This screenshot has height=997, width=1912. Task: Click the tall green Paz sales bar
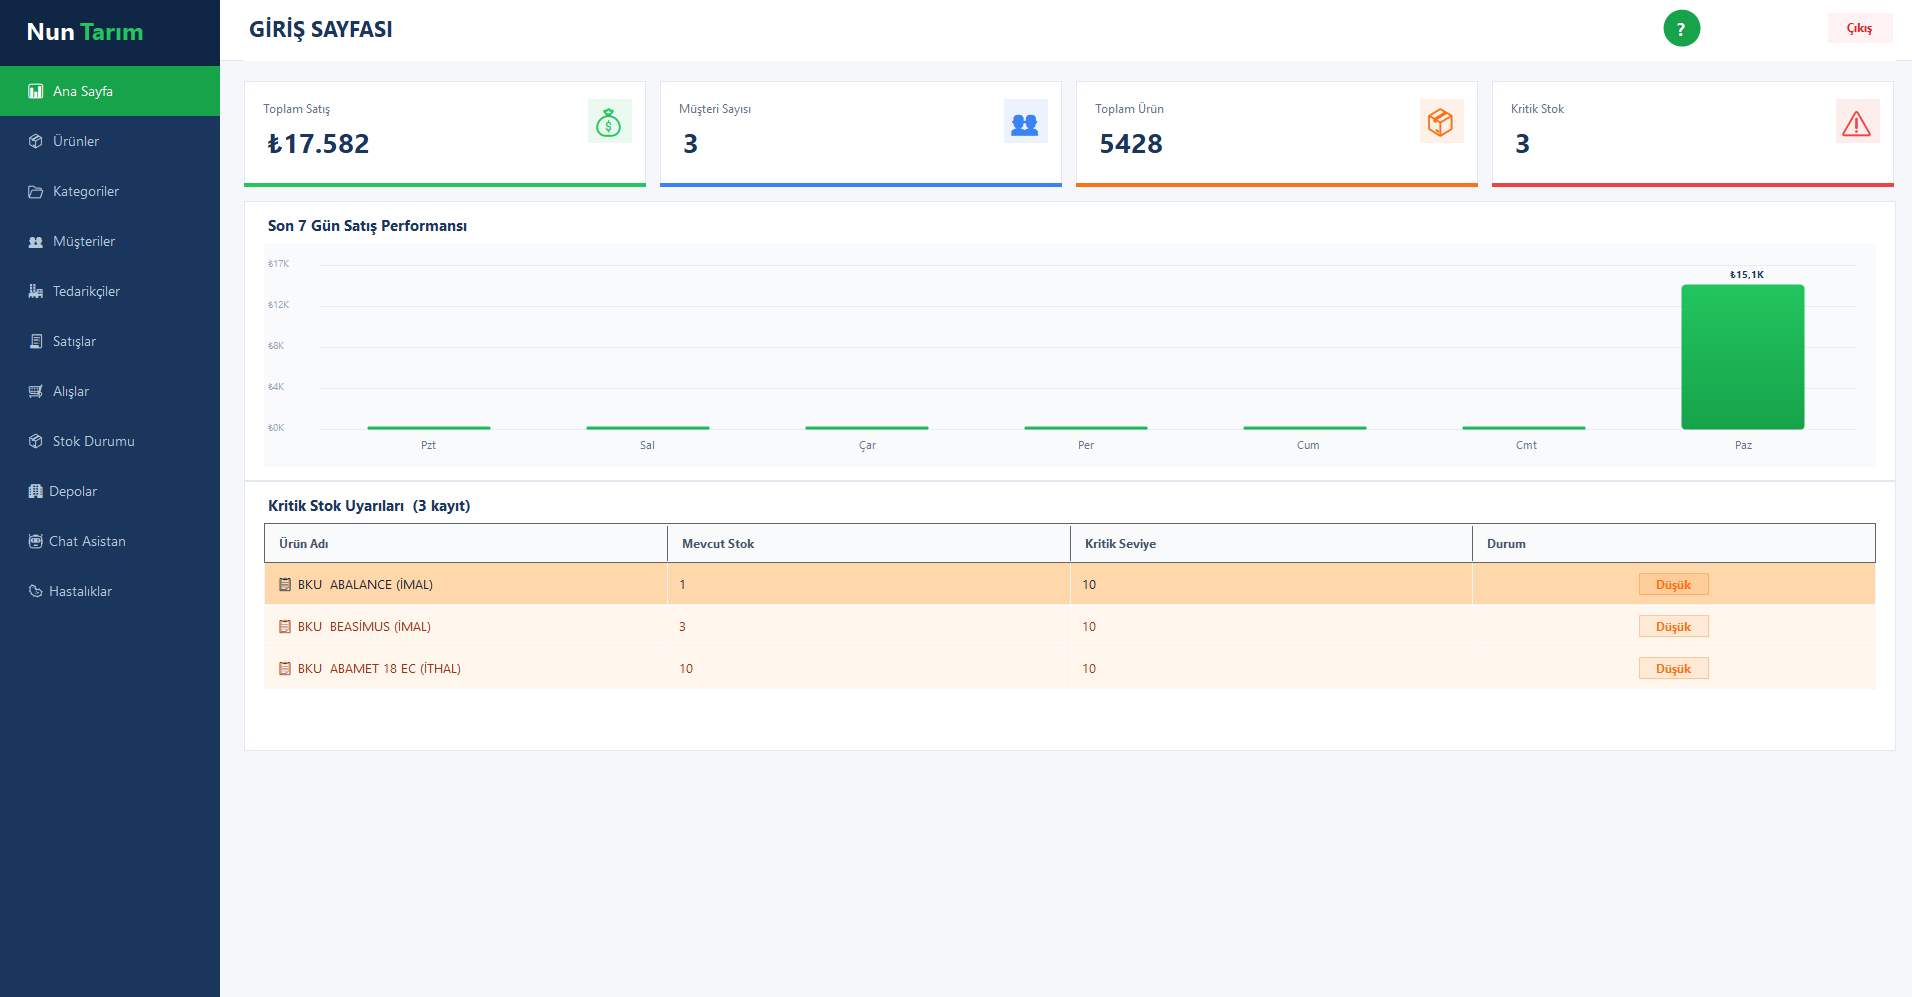(1742, 357)
